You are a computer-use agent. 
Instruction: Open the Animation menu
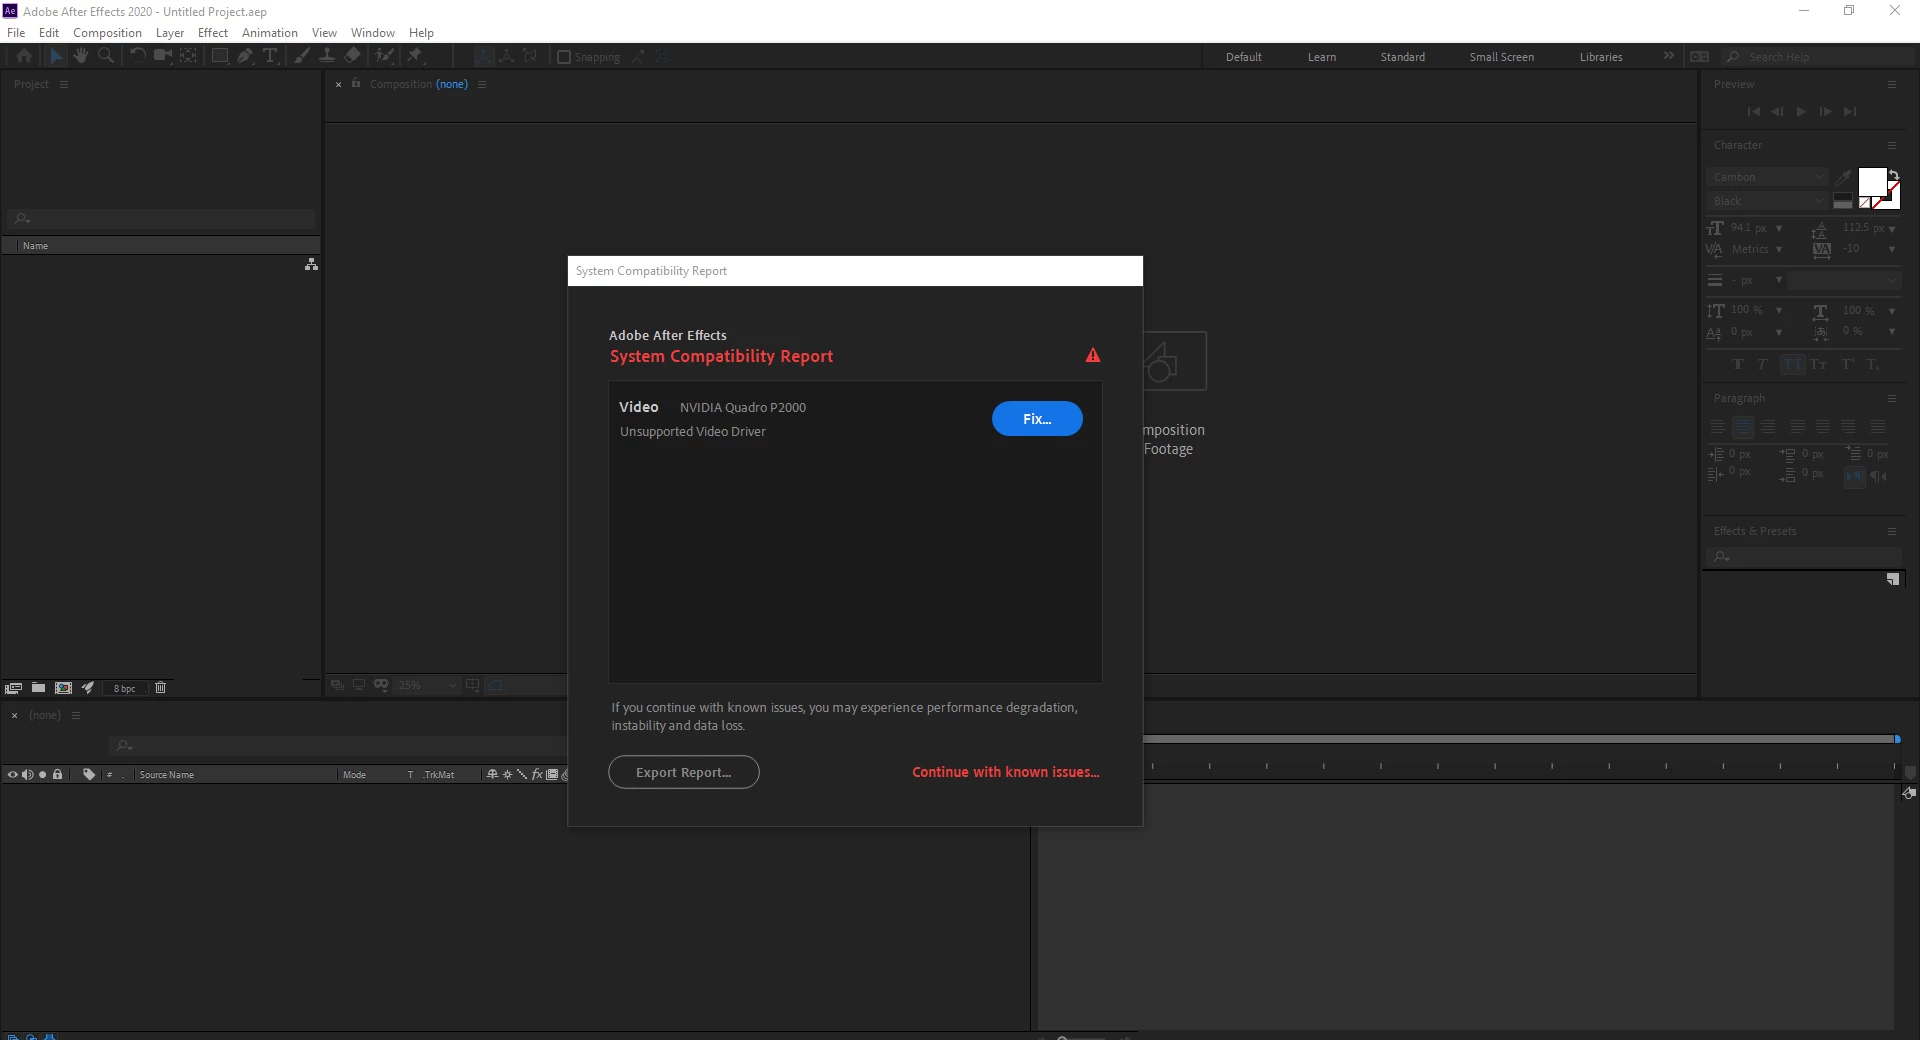tap(270, 32)
